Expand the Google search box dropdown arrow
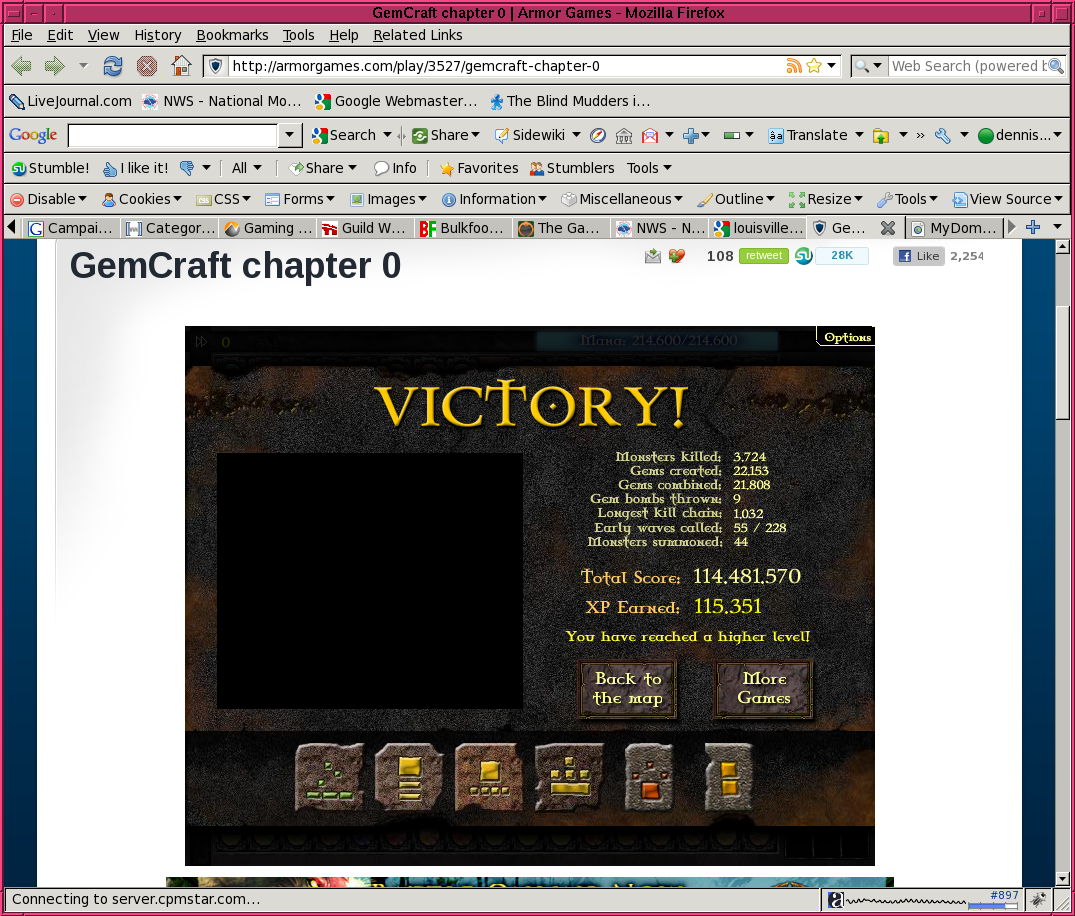This screenshot has height=916, width=1075. pos(290,135)
